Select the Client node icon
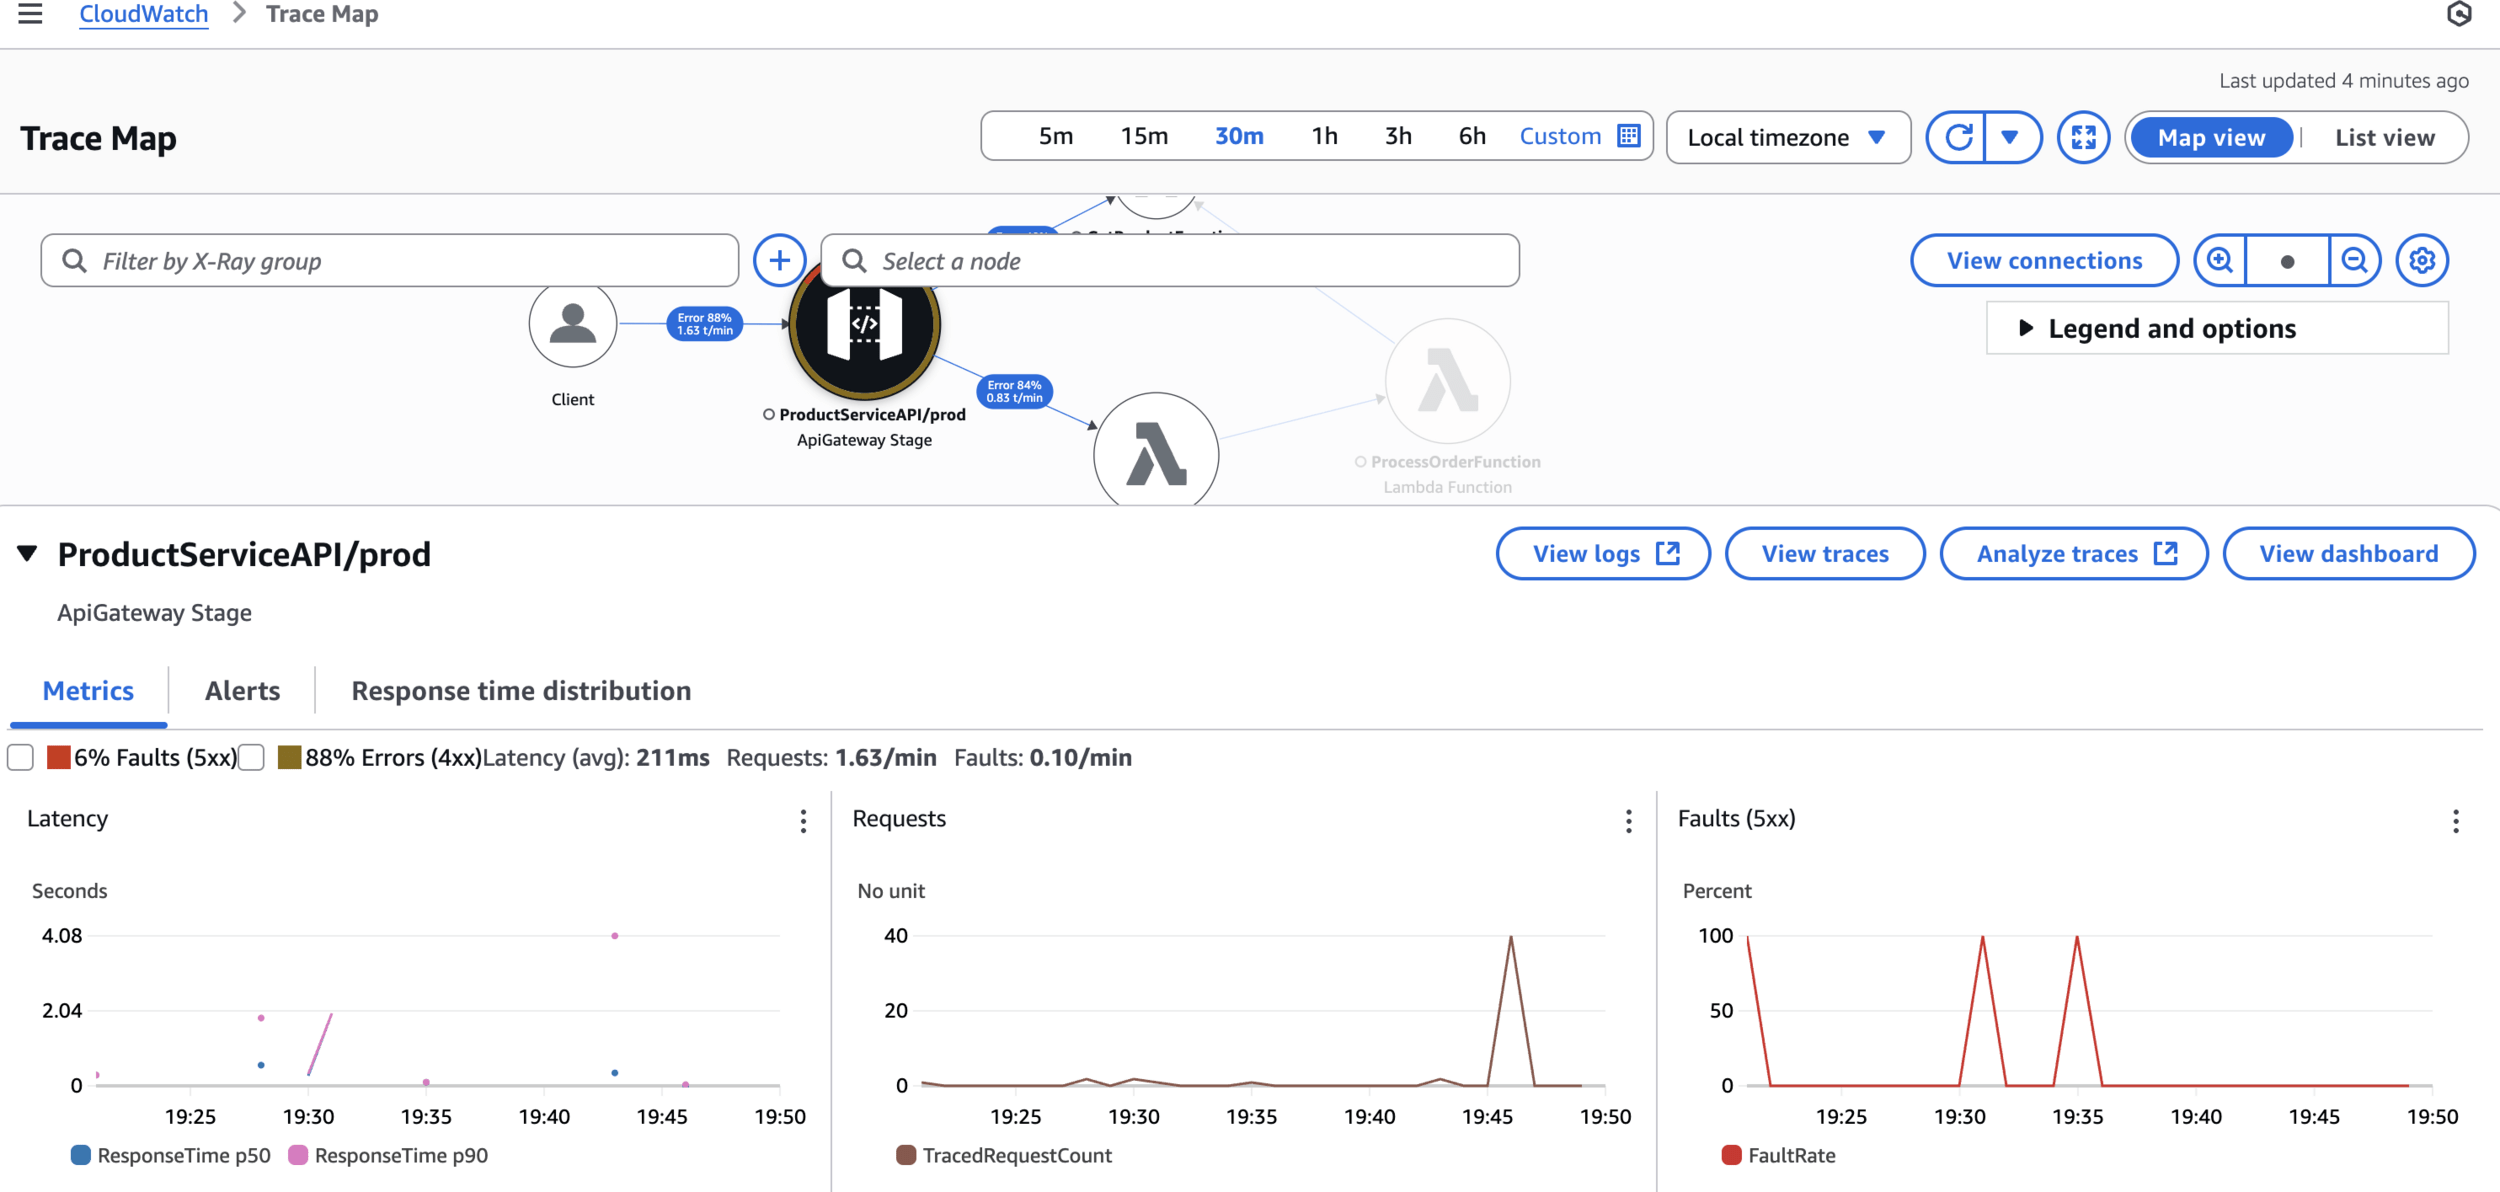 click(572, 324)
